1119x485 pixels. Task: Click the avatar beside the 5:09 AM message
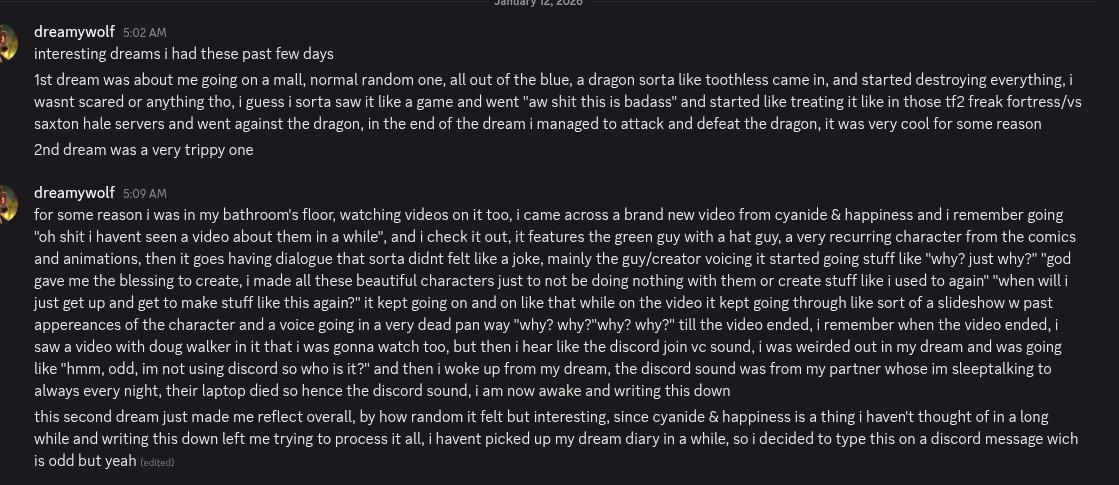coord(6,203)
